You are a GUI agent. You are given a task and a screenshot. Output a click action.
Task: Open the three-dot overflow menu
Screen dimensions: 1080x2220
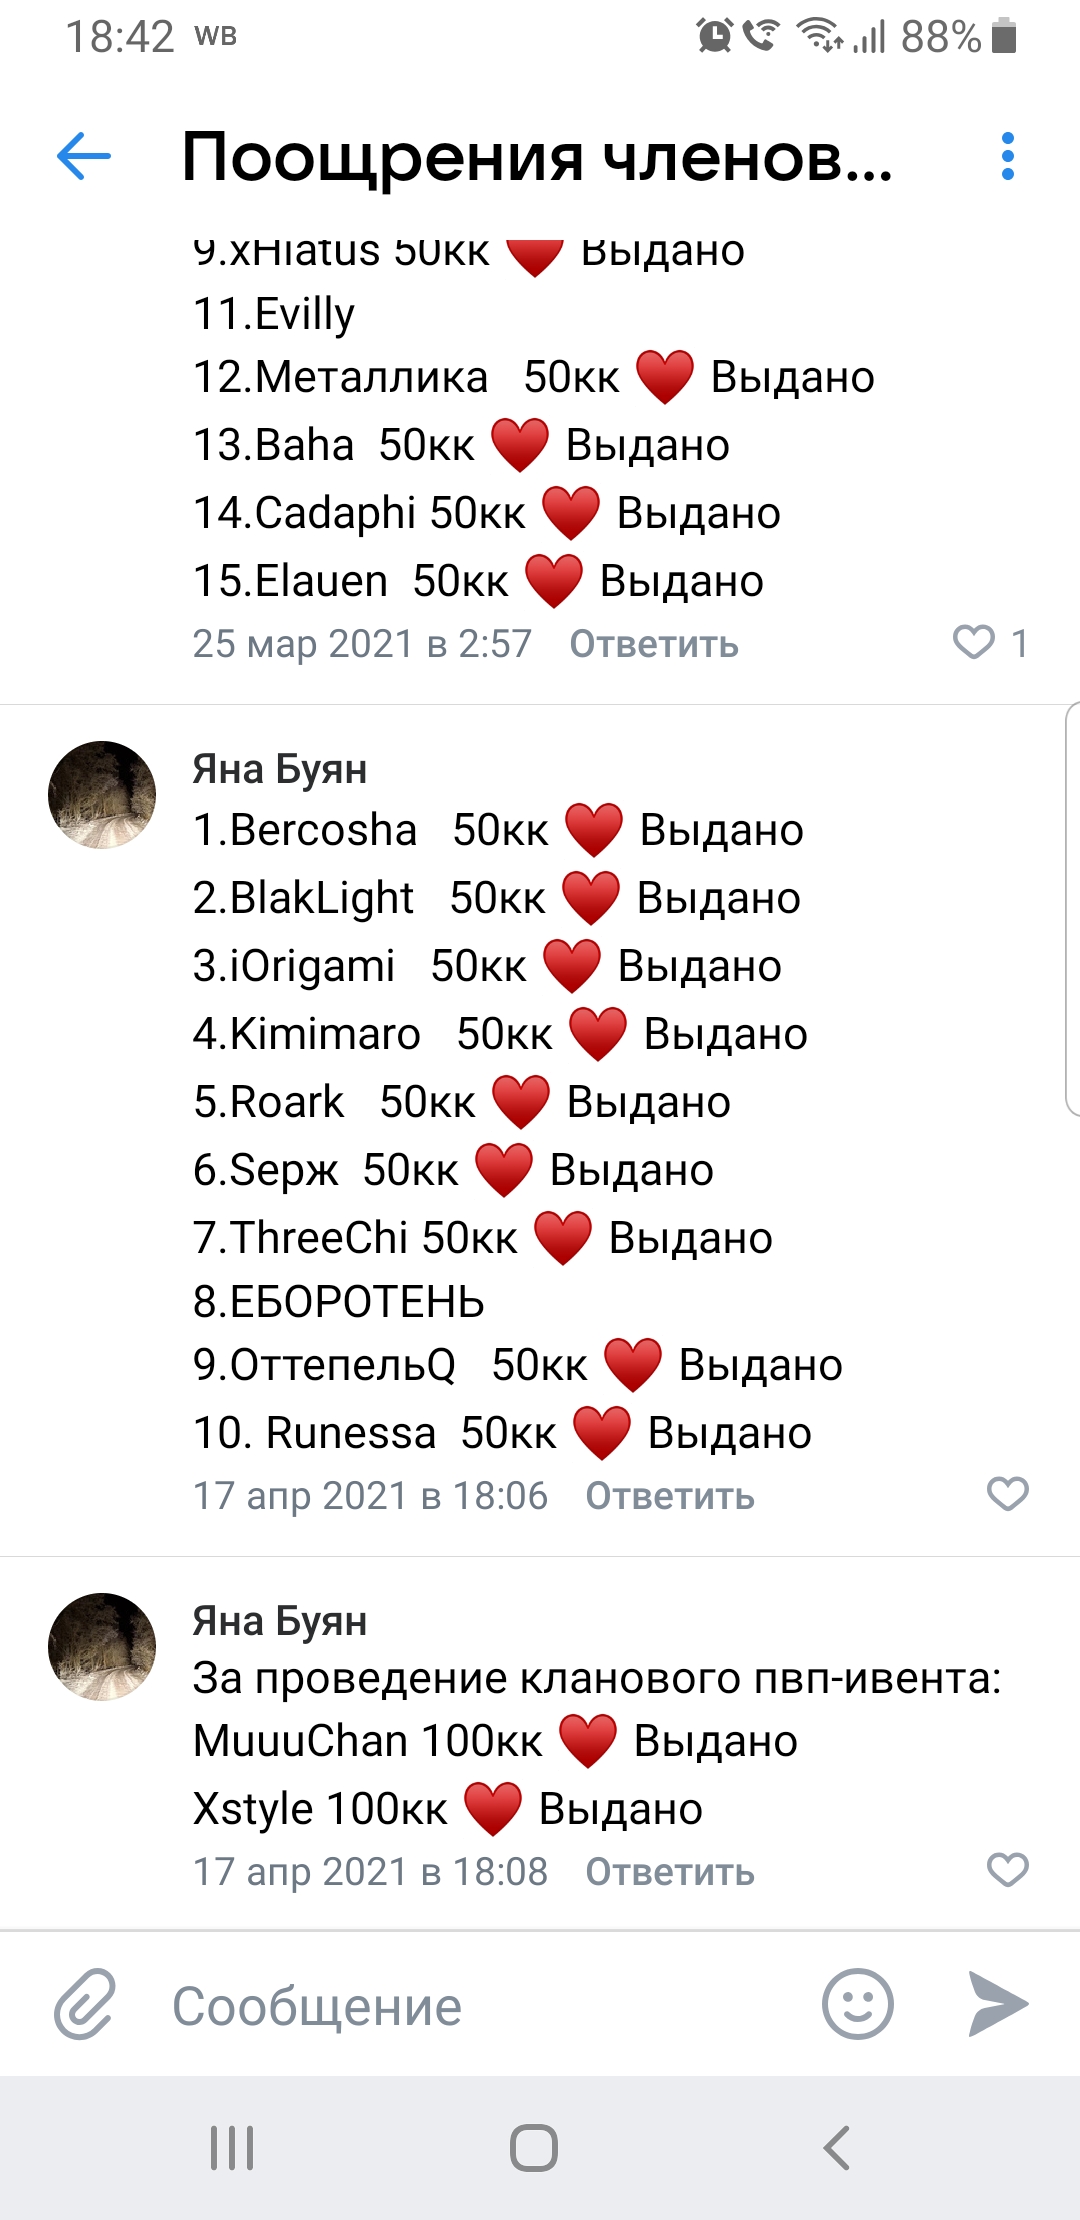point(1007,157)
